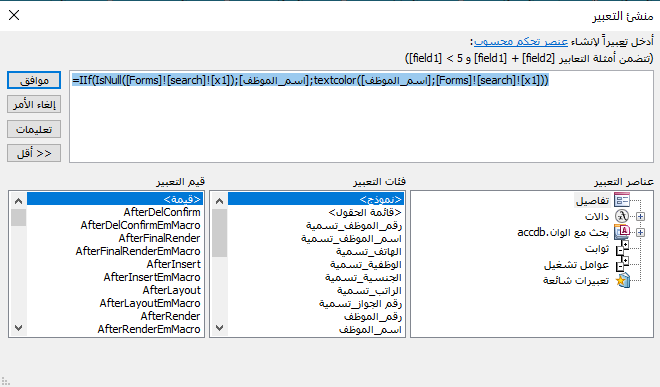
Task: Click the تعبيرات شائعة star icon
Action: click(x=623, y=280)
